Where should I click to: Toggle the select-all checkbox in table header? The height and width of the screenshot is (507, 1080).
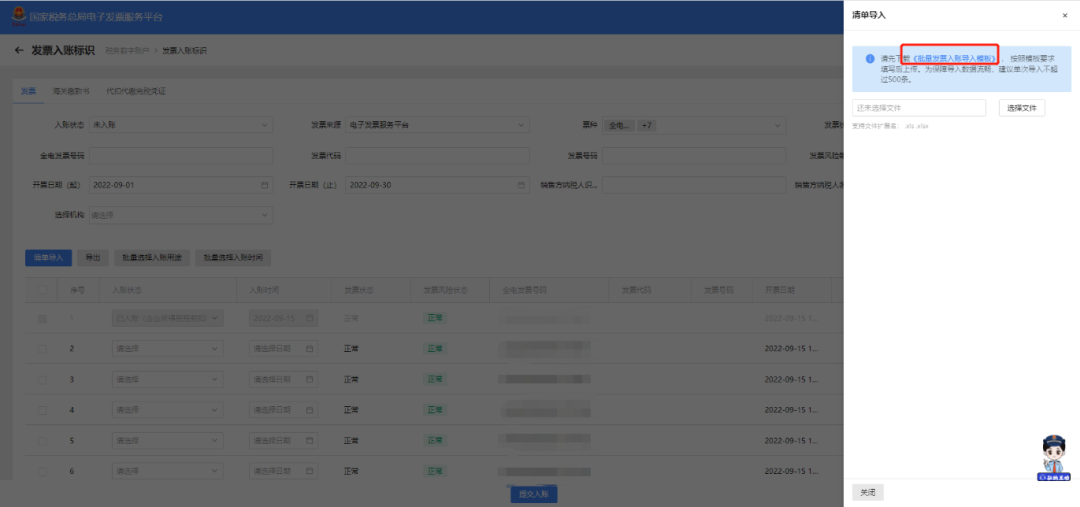pyautogui.click(x=42, y=289)
